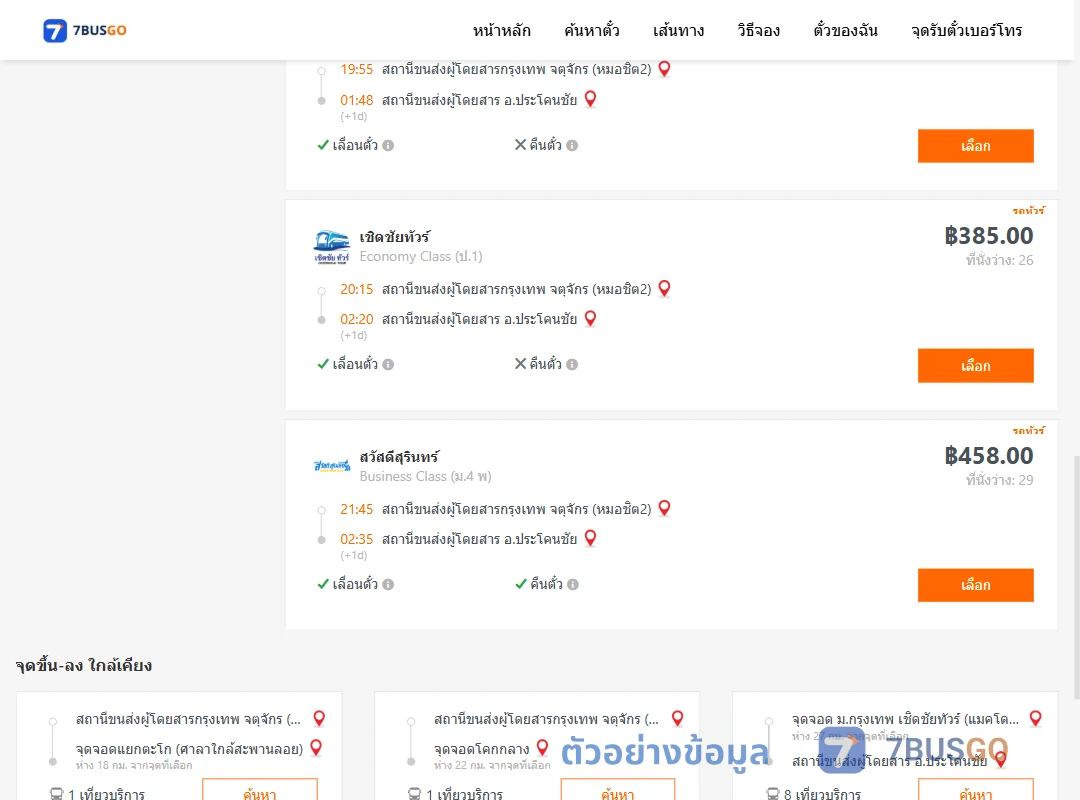This screenshot has height=800, width=1080.
Task: Click the ฿385.00 price
Action: coord(988,236)
